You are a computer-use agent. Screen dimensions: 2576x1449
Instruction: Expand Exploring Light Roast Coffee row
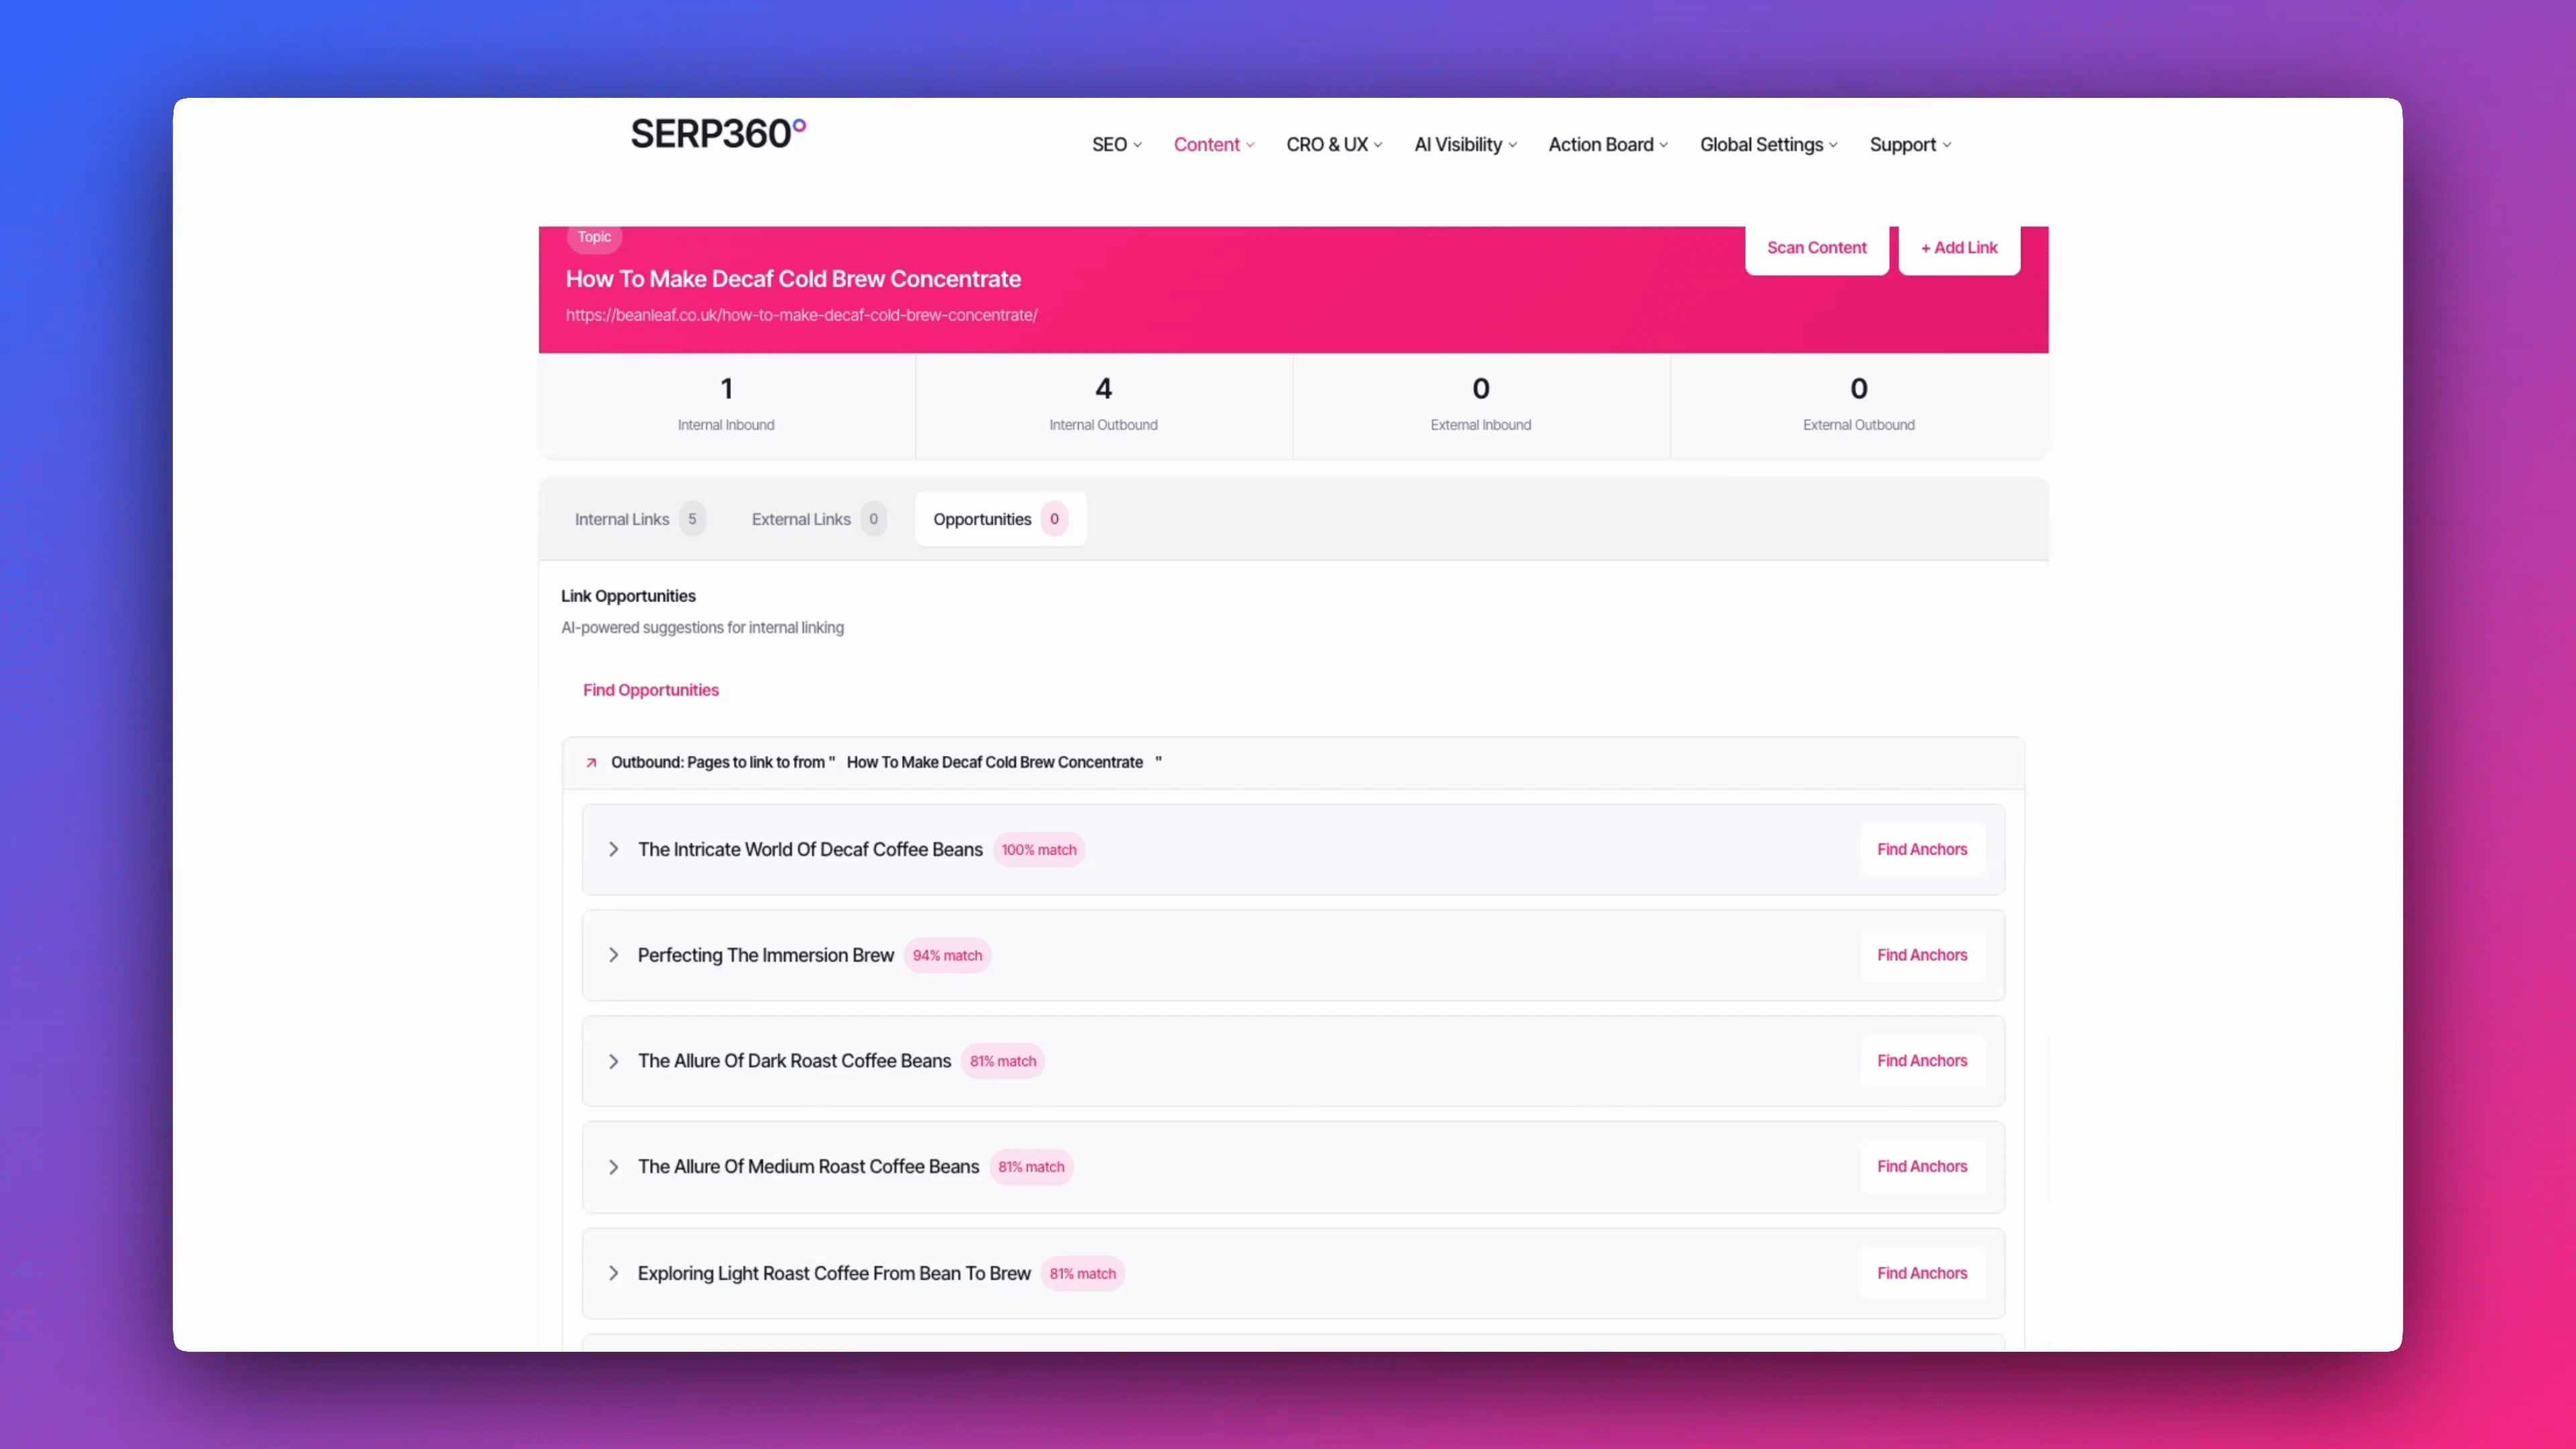[x=613, y=1274]
